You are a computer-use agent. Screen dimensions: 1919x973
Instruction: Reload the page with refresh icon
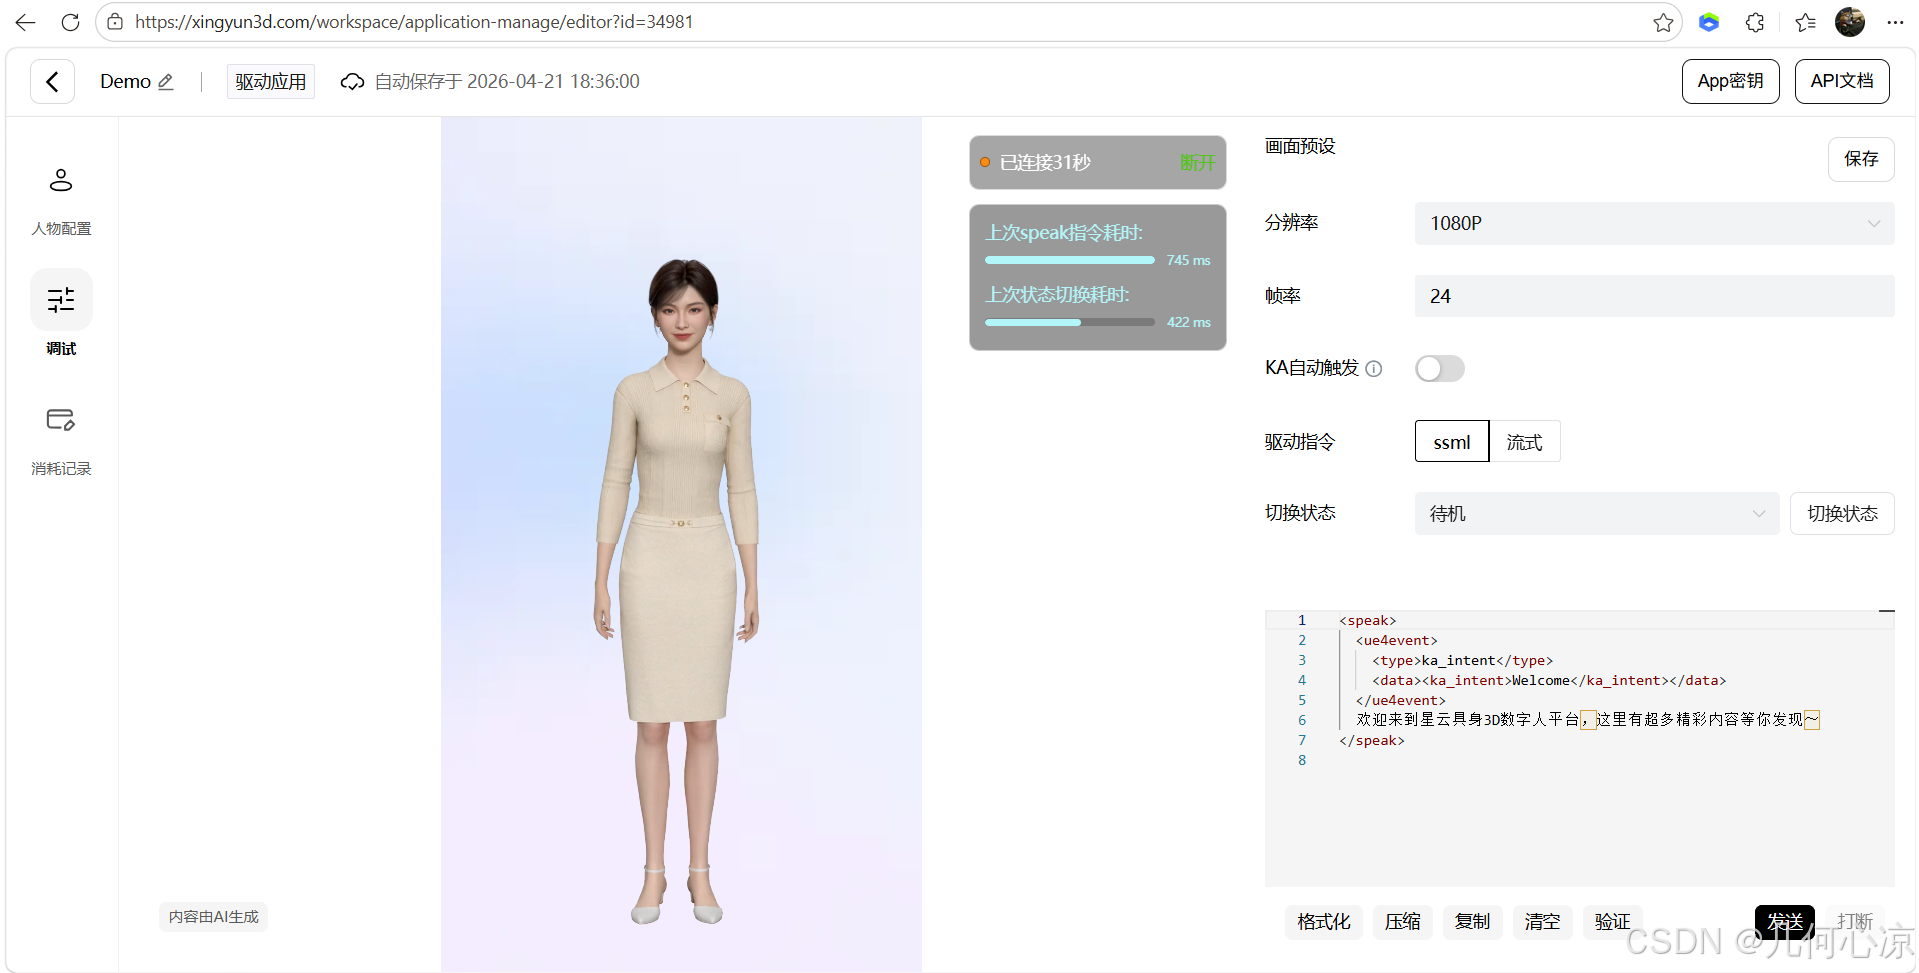70,22
